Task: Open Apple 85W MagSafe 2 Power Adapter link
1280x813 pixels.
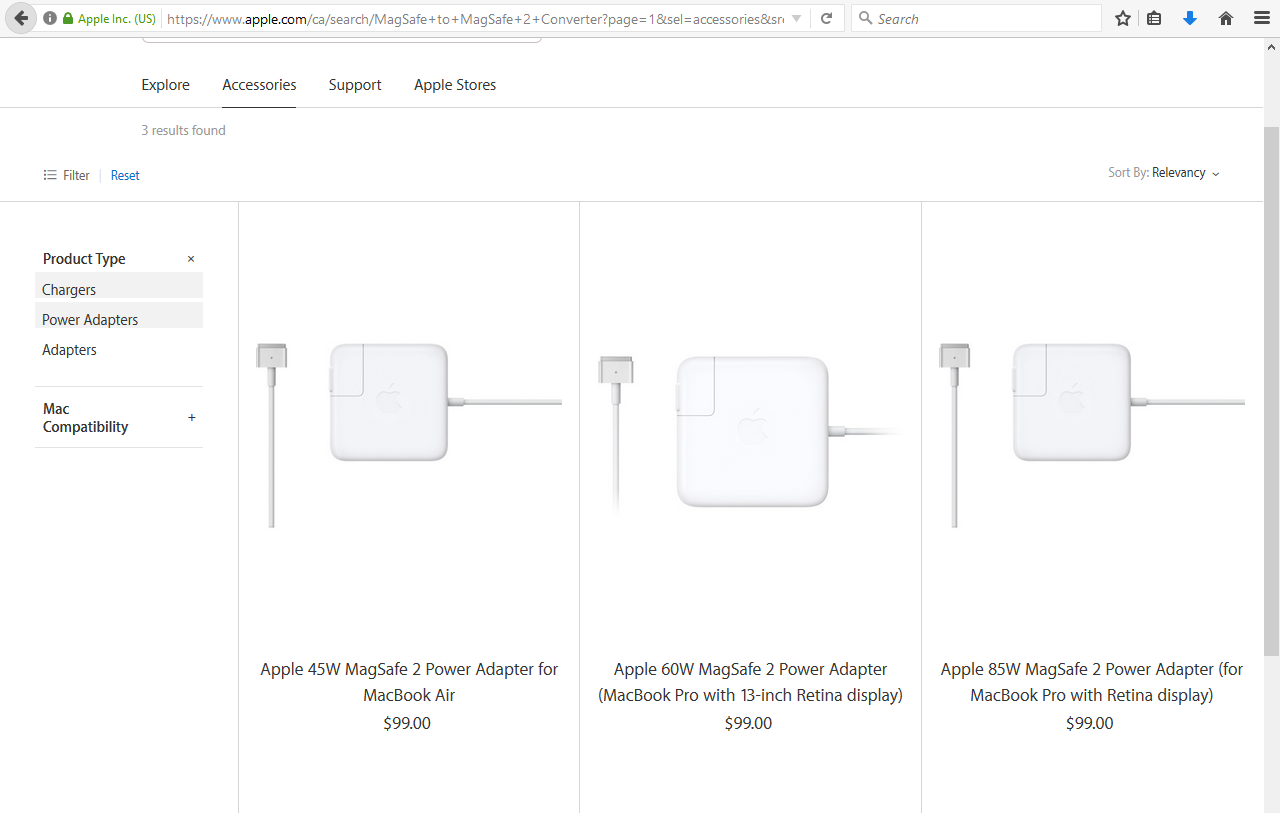Action: pos(1092,682)
